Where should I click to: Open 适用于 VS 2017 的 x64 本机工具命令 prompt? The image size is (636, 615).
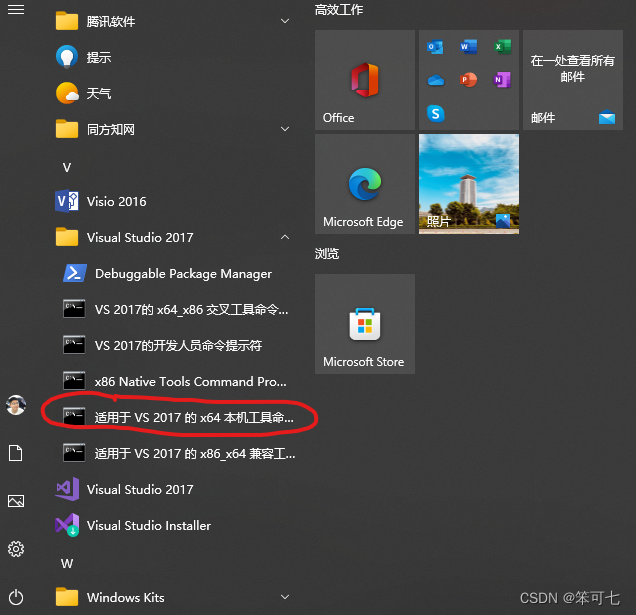click(x=176, y=417)
